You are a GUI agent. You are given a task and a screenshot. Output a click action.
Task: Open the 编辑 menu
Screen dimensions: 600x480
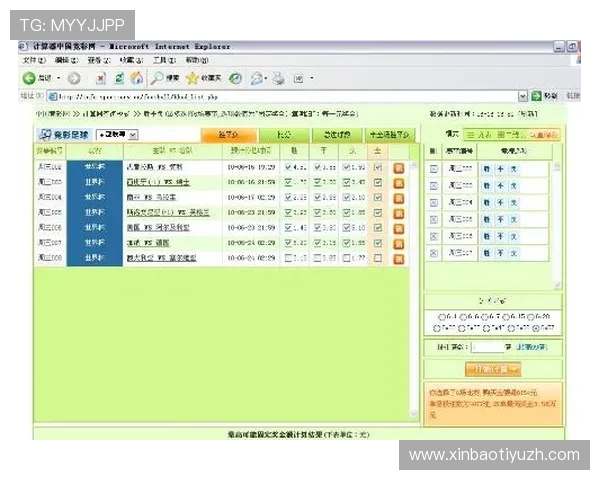(x=67, y=60)
